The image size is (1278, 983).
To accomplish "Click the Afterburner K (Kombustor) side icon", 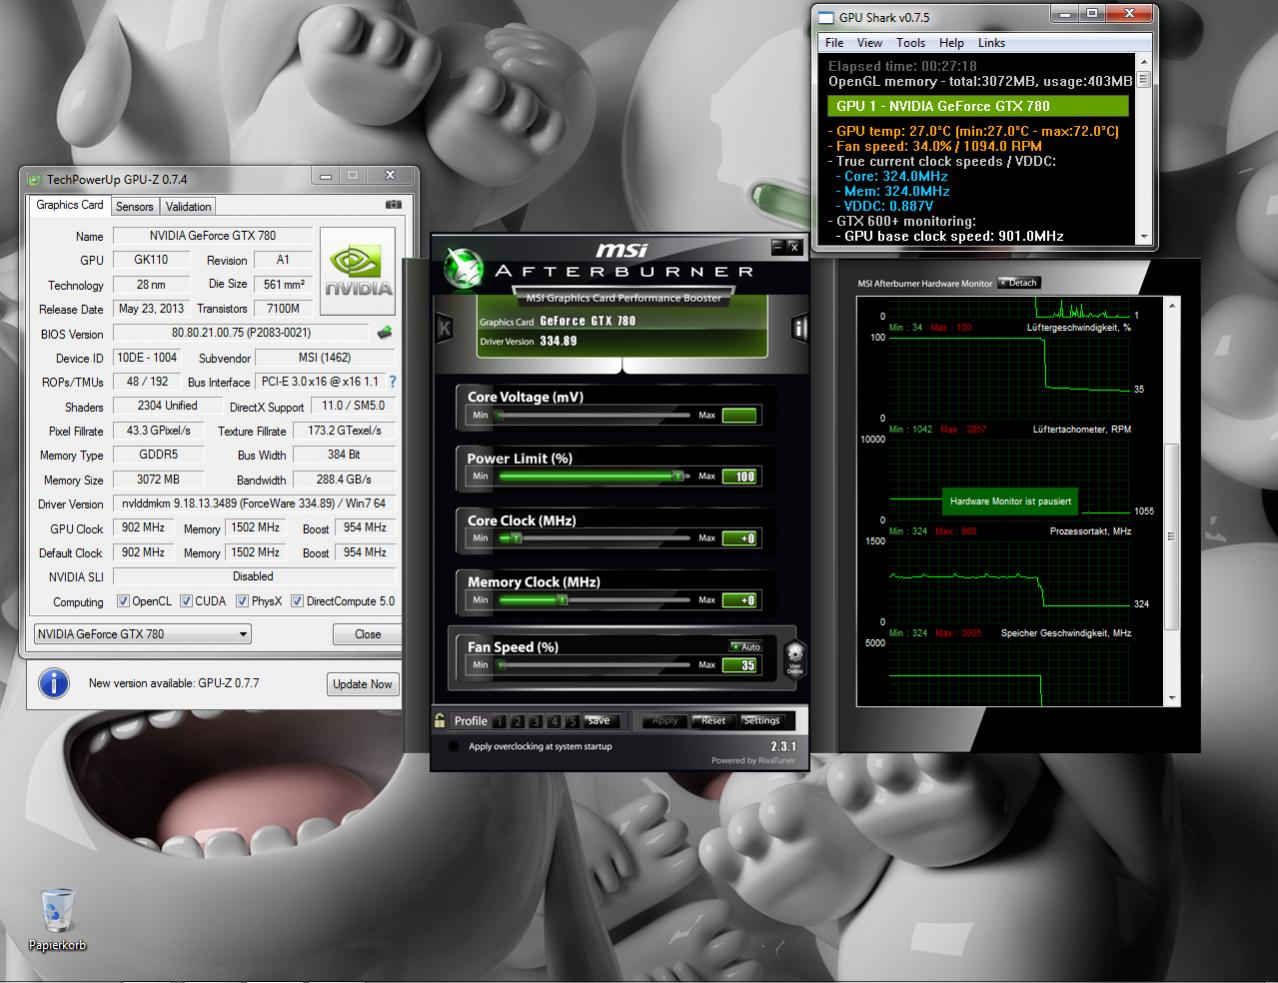I will [x=444, y=328].
